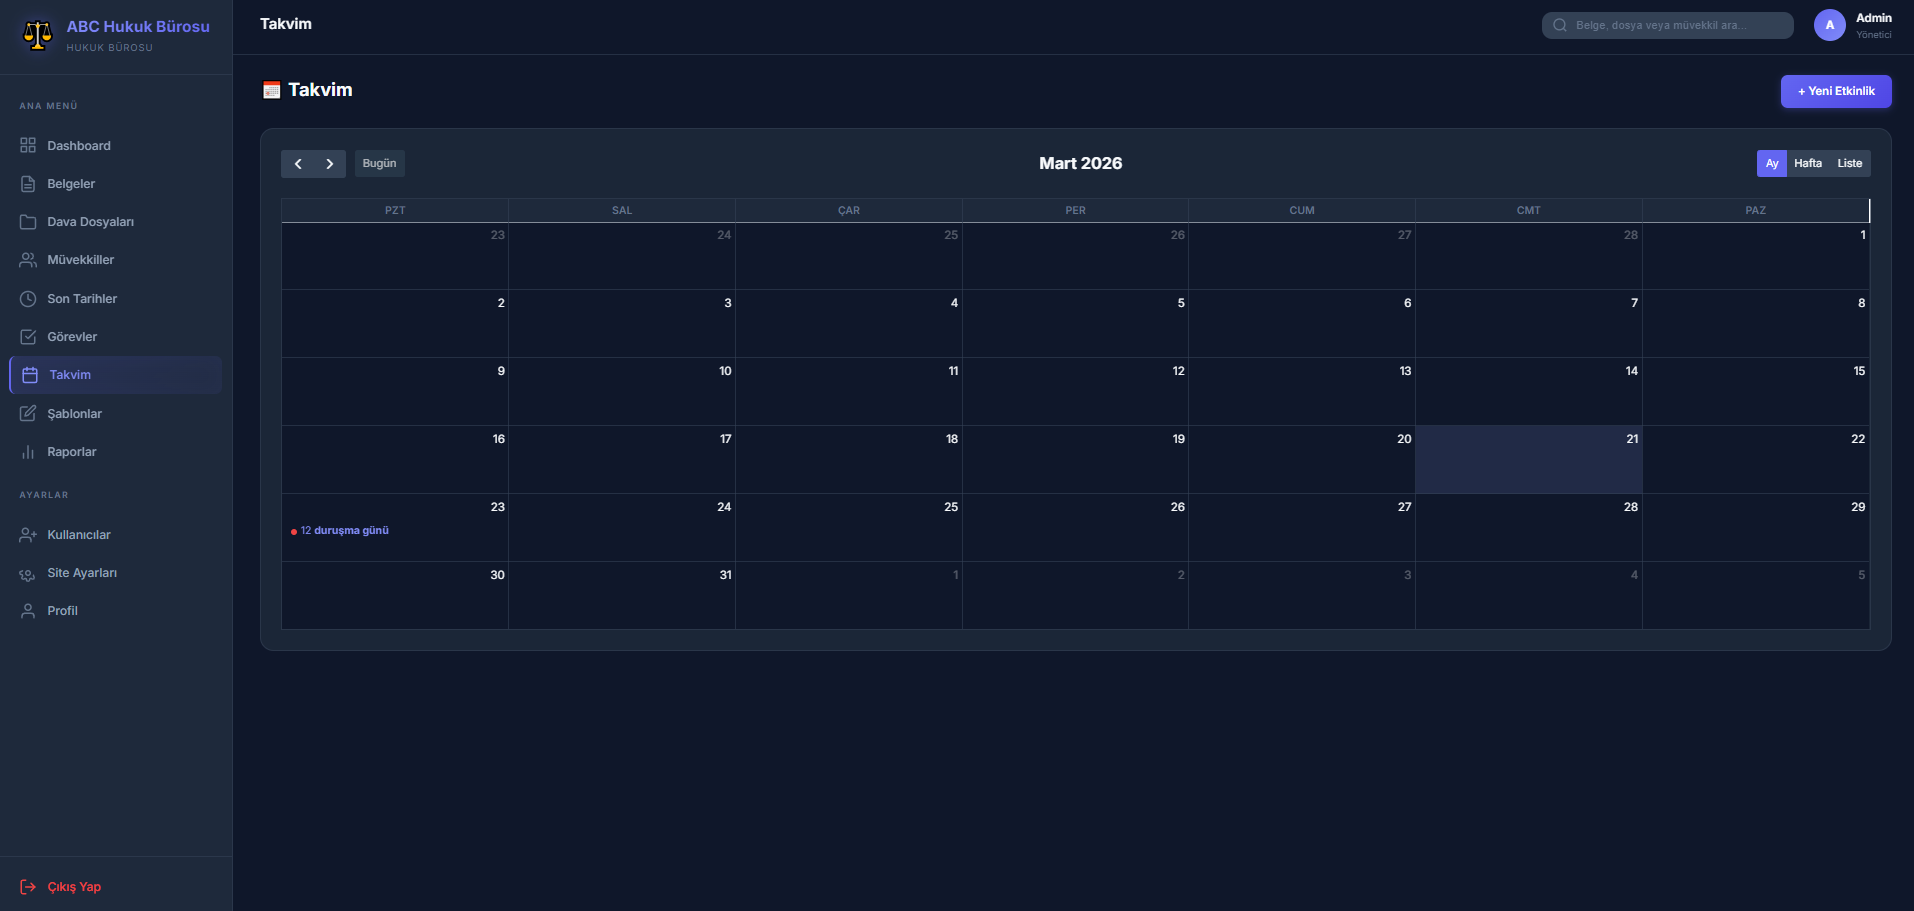Screen dimensions: 1914x911
Task: Open Dashboard via its grid icon
Action: (x=28, y=146)
